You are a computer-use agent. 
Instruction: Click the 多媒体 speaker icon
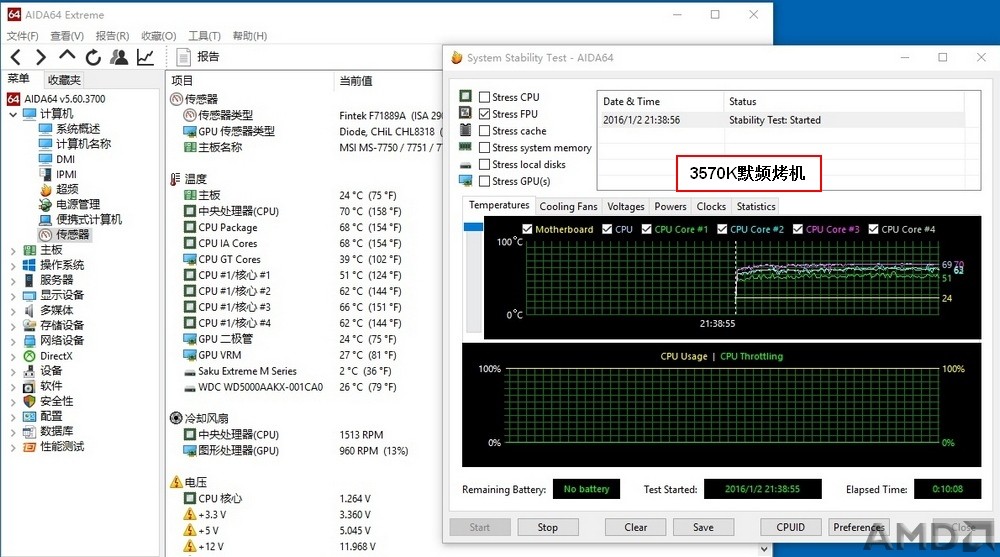tap(29, 310)
